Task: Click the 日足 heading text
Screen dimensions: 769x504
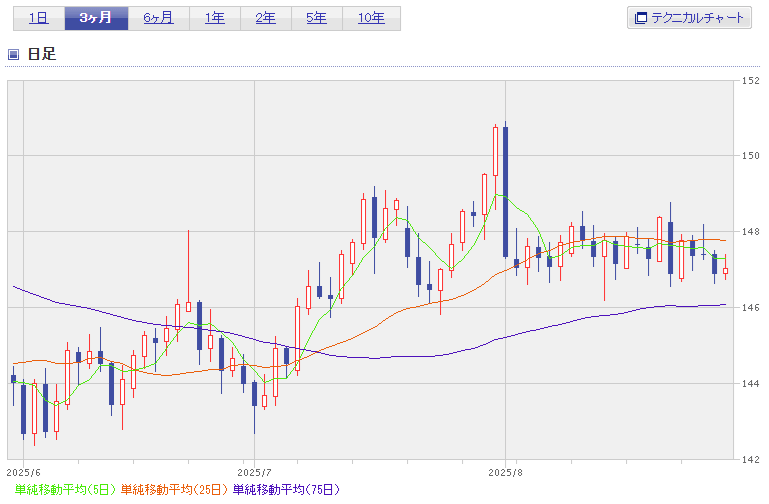Action: coord(42,54)
